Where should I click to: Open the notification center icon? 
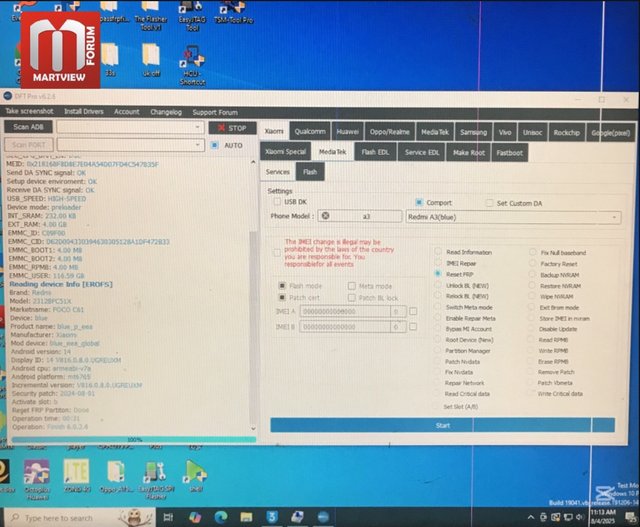(x=631, y=518)
